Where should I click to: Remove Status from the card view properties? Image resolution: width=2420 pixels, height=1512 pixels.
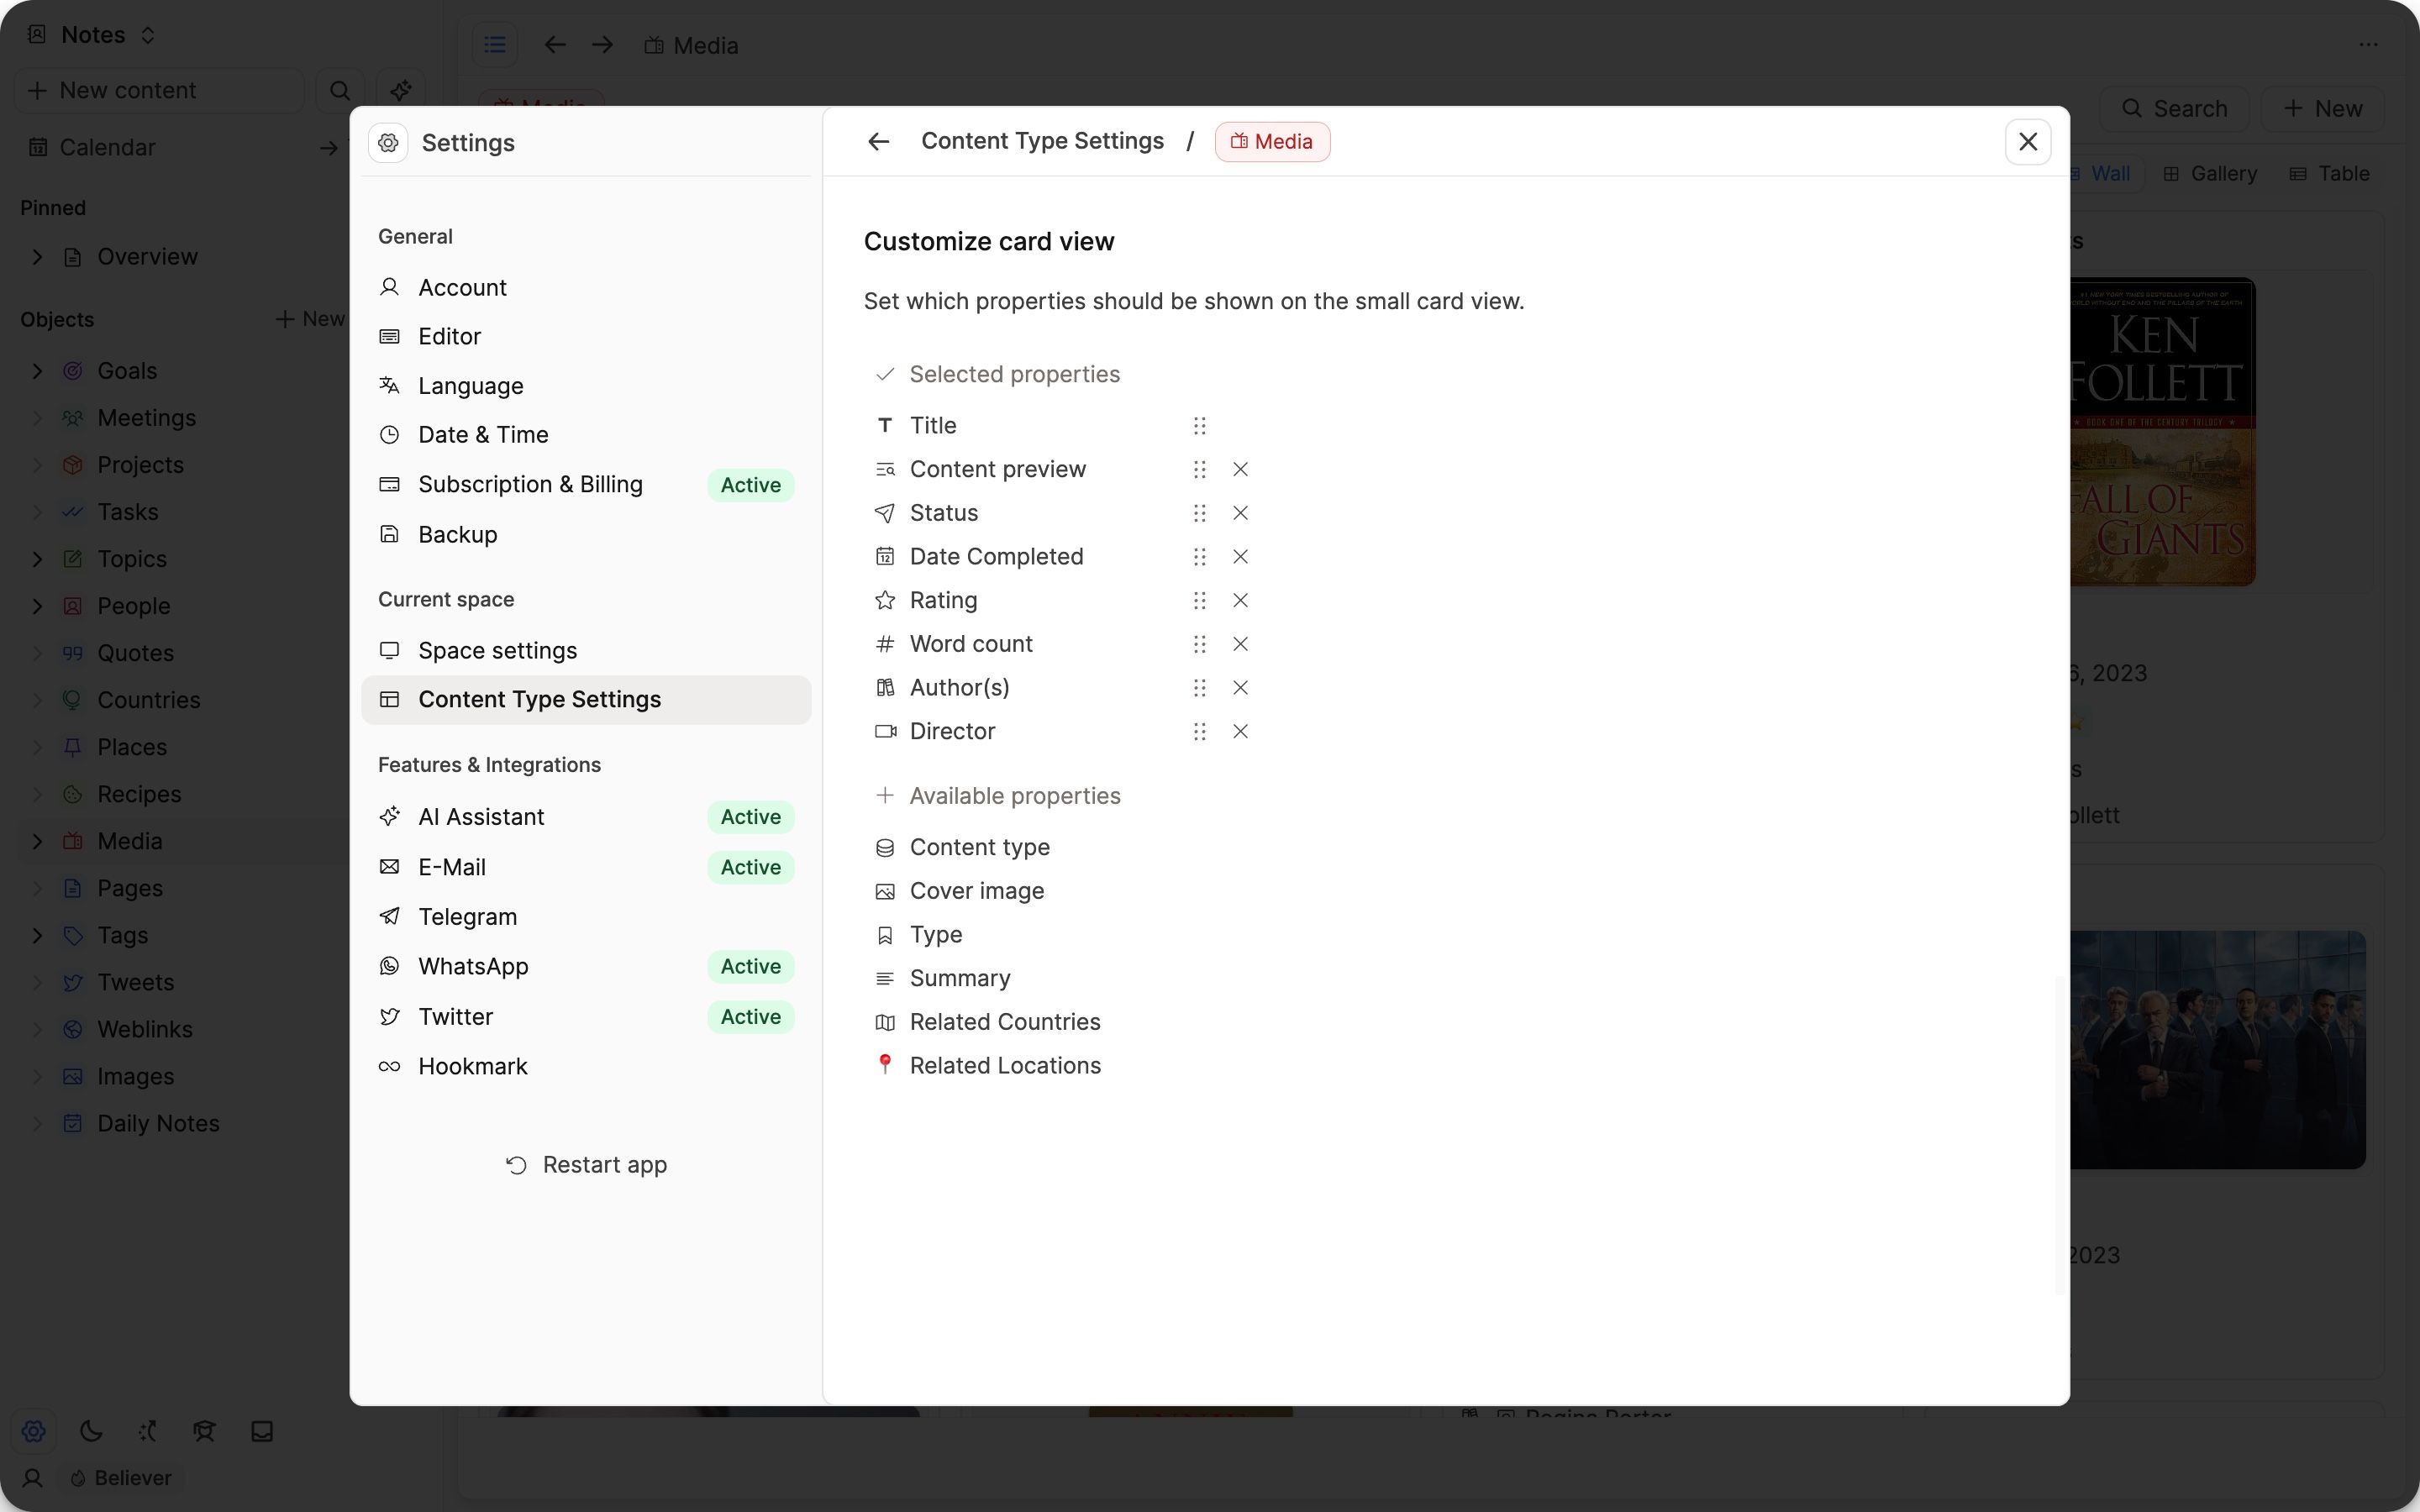[x=1240, y=513]
